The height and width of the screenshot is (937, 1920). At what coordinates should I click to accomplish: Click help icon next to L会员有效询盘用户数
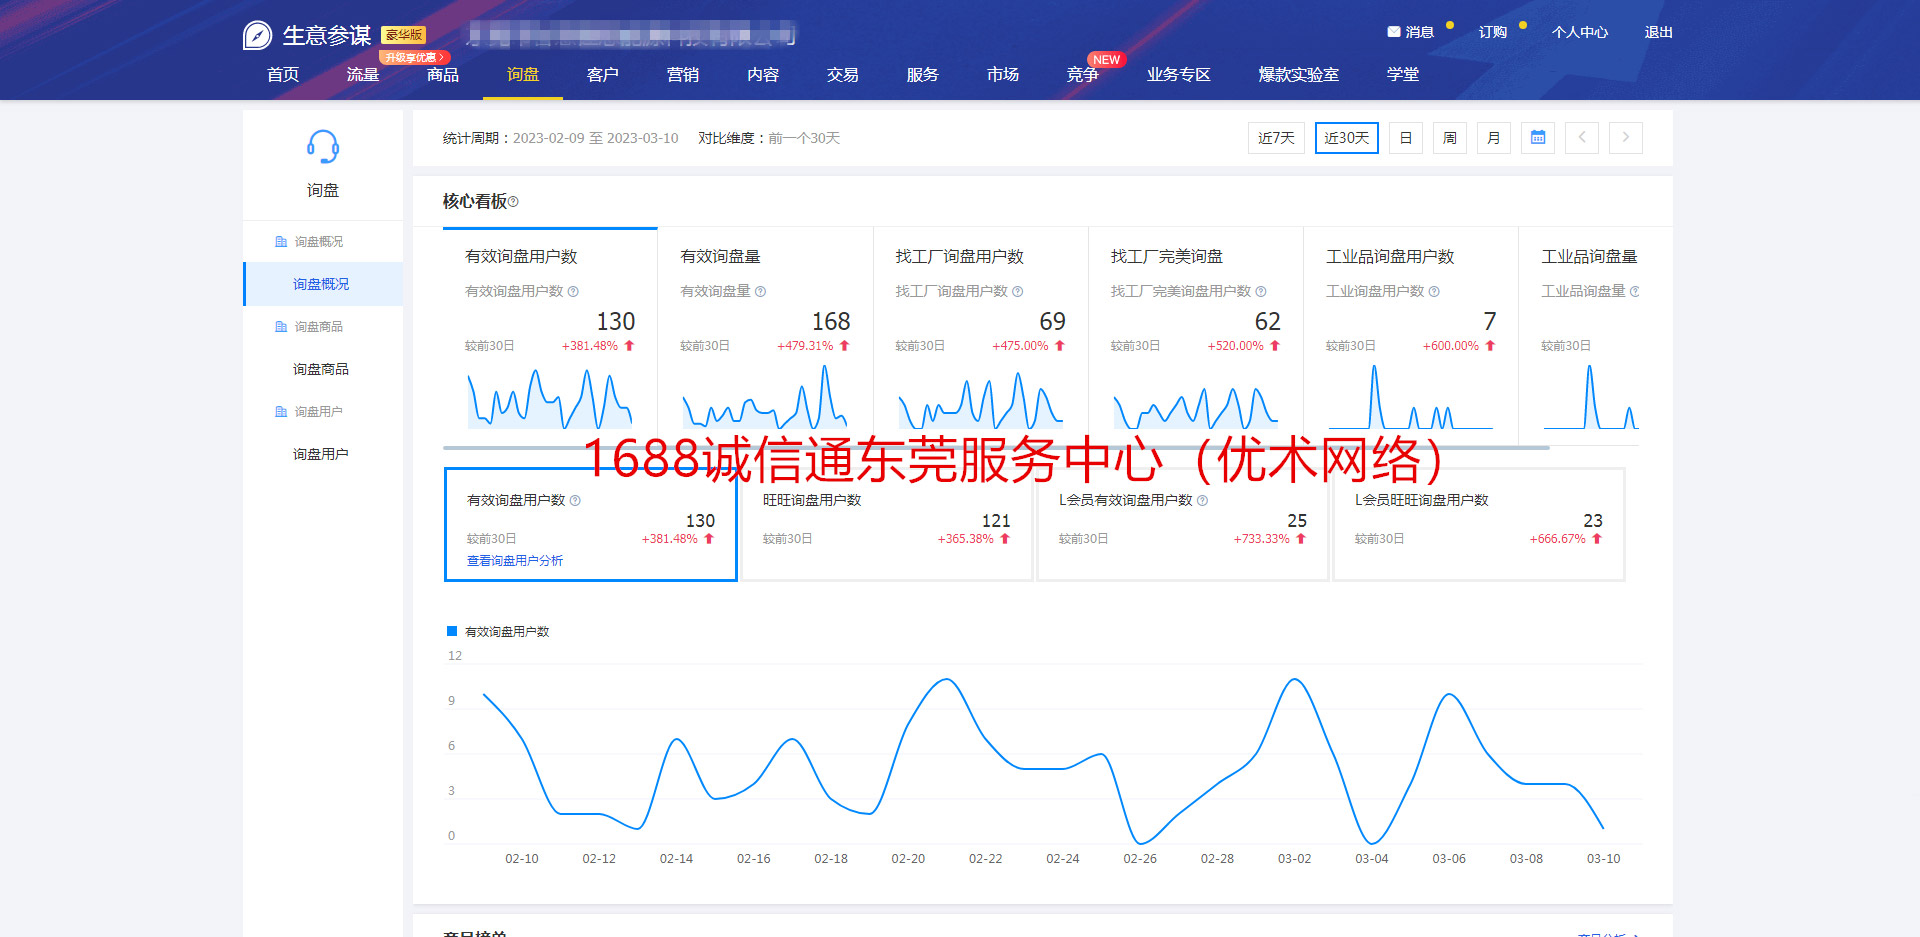[1202, 500]
